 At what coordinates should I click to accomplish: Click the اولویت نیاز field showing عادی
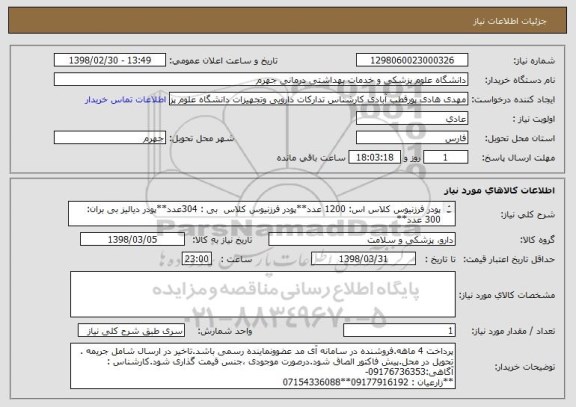click(x=412, y=119)
